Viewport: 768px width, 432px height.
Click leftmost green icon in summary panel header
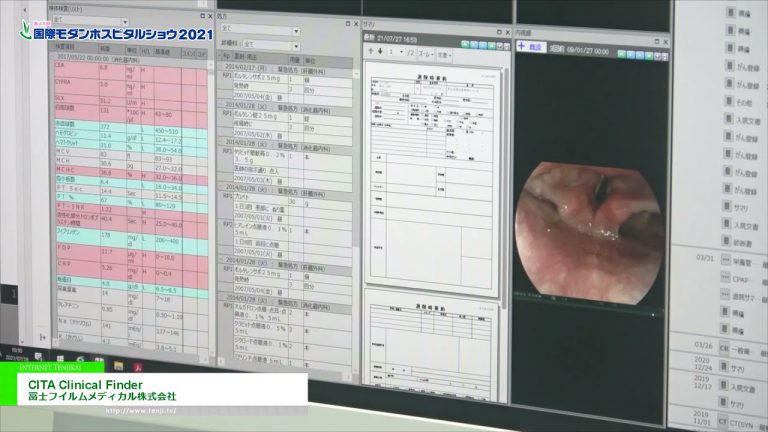coord(465,45)
